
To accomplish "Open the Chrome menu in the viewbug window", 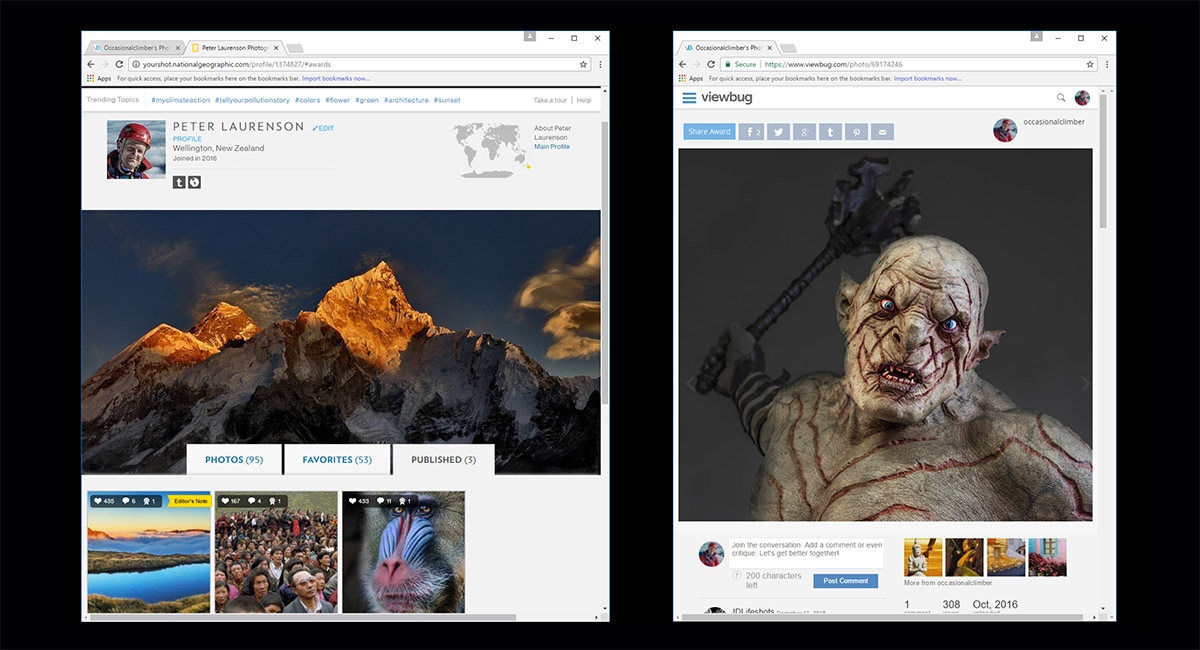I will pyautogui.click(x=1107, y=64).
